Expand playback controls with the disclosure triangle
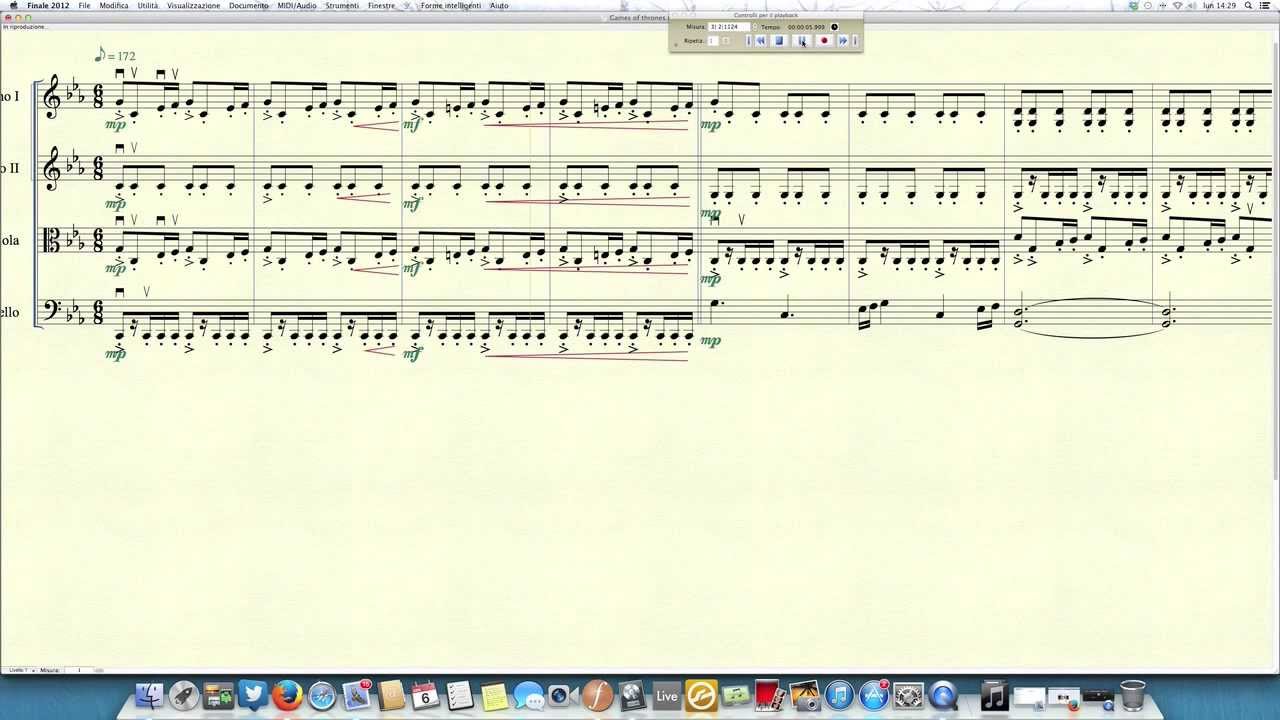The height and width of the screenshot is (720, 1280). tap(676, 45)
